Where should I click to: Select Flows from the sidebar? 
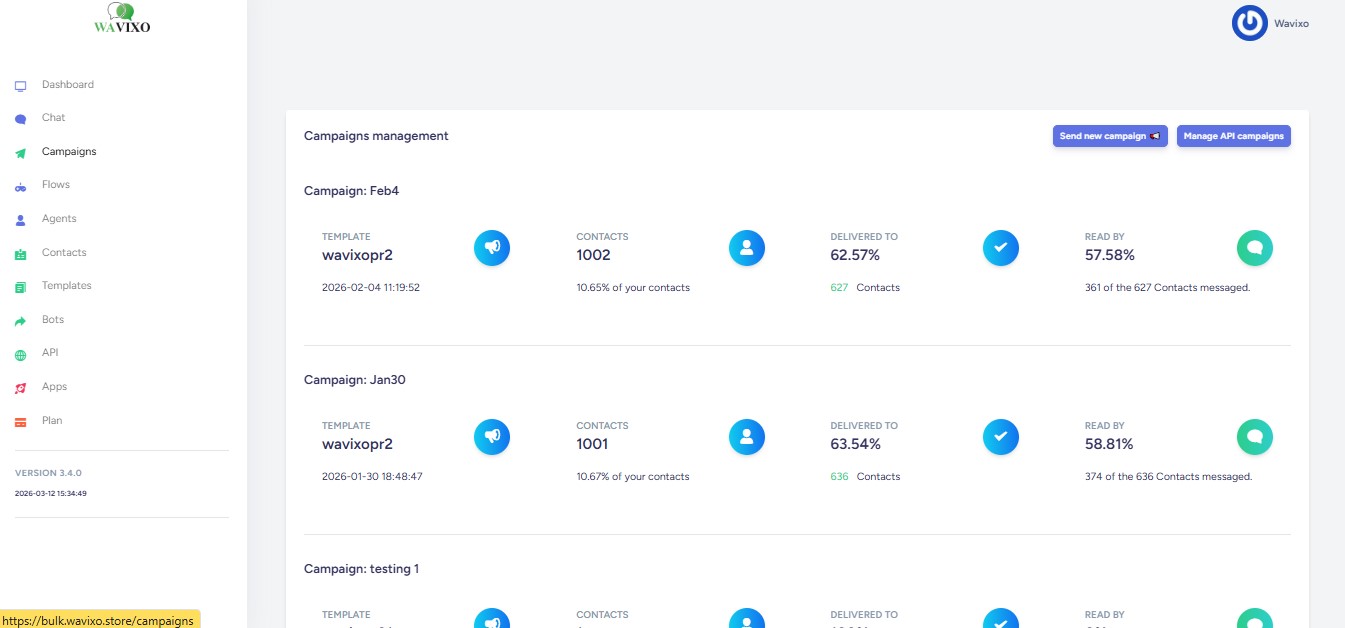pyautogui.click(x=56, y=185)
